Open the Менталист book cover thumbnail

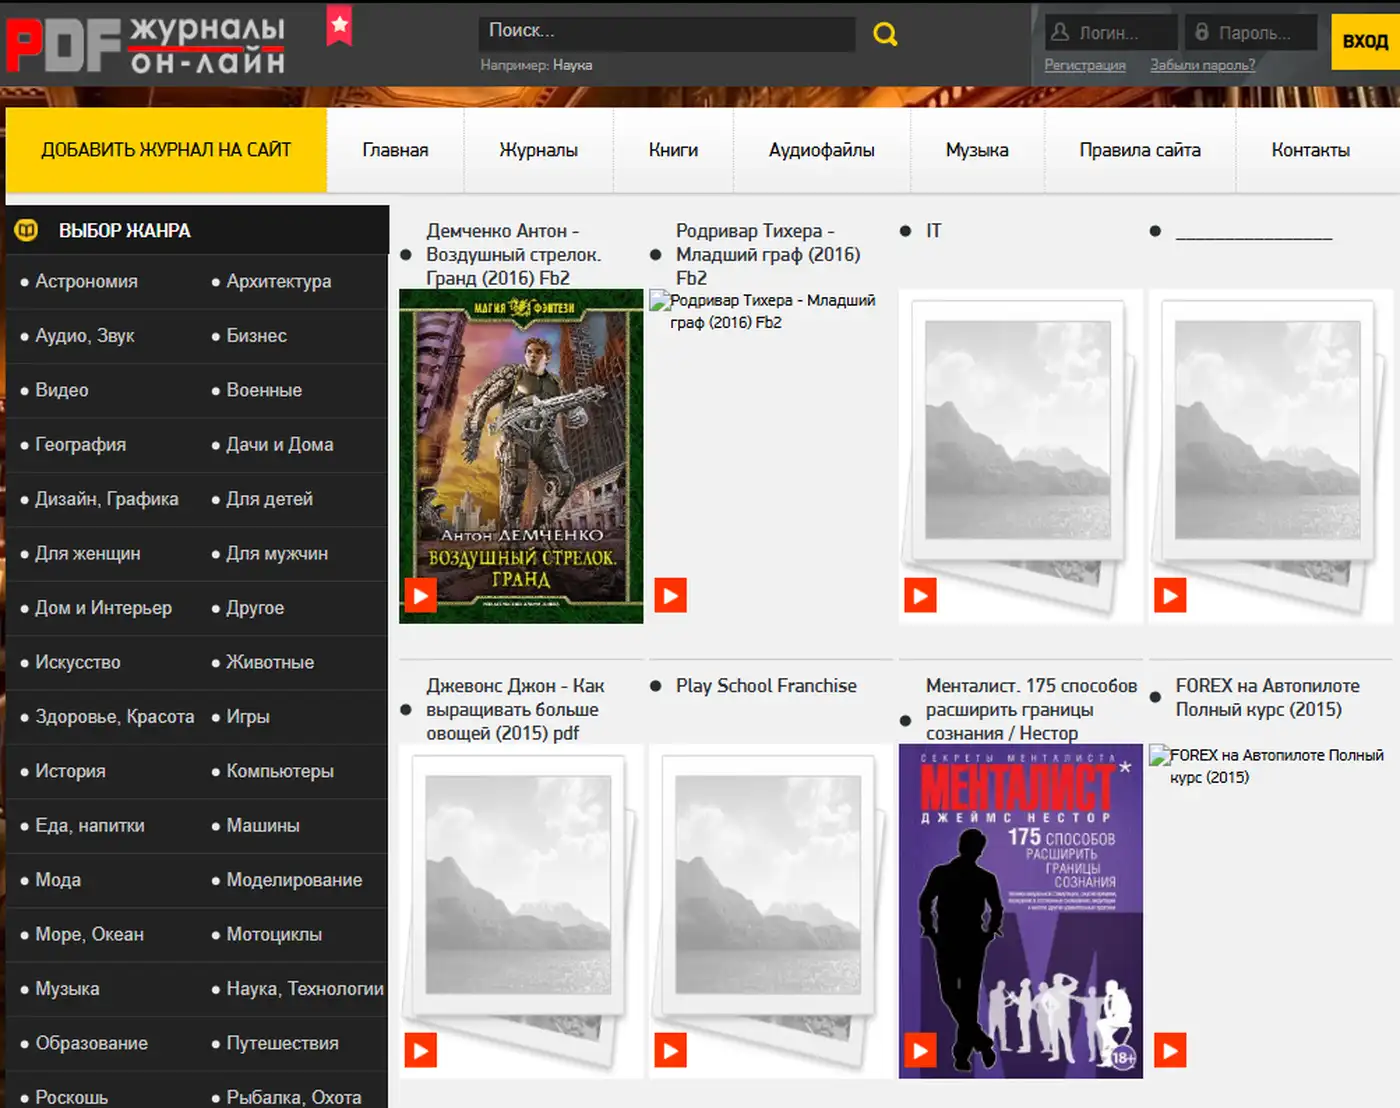click(x=1020, y=910)
